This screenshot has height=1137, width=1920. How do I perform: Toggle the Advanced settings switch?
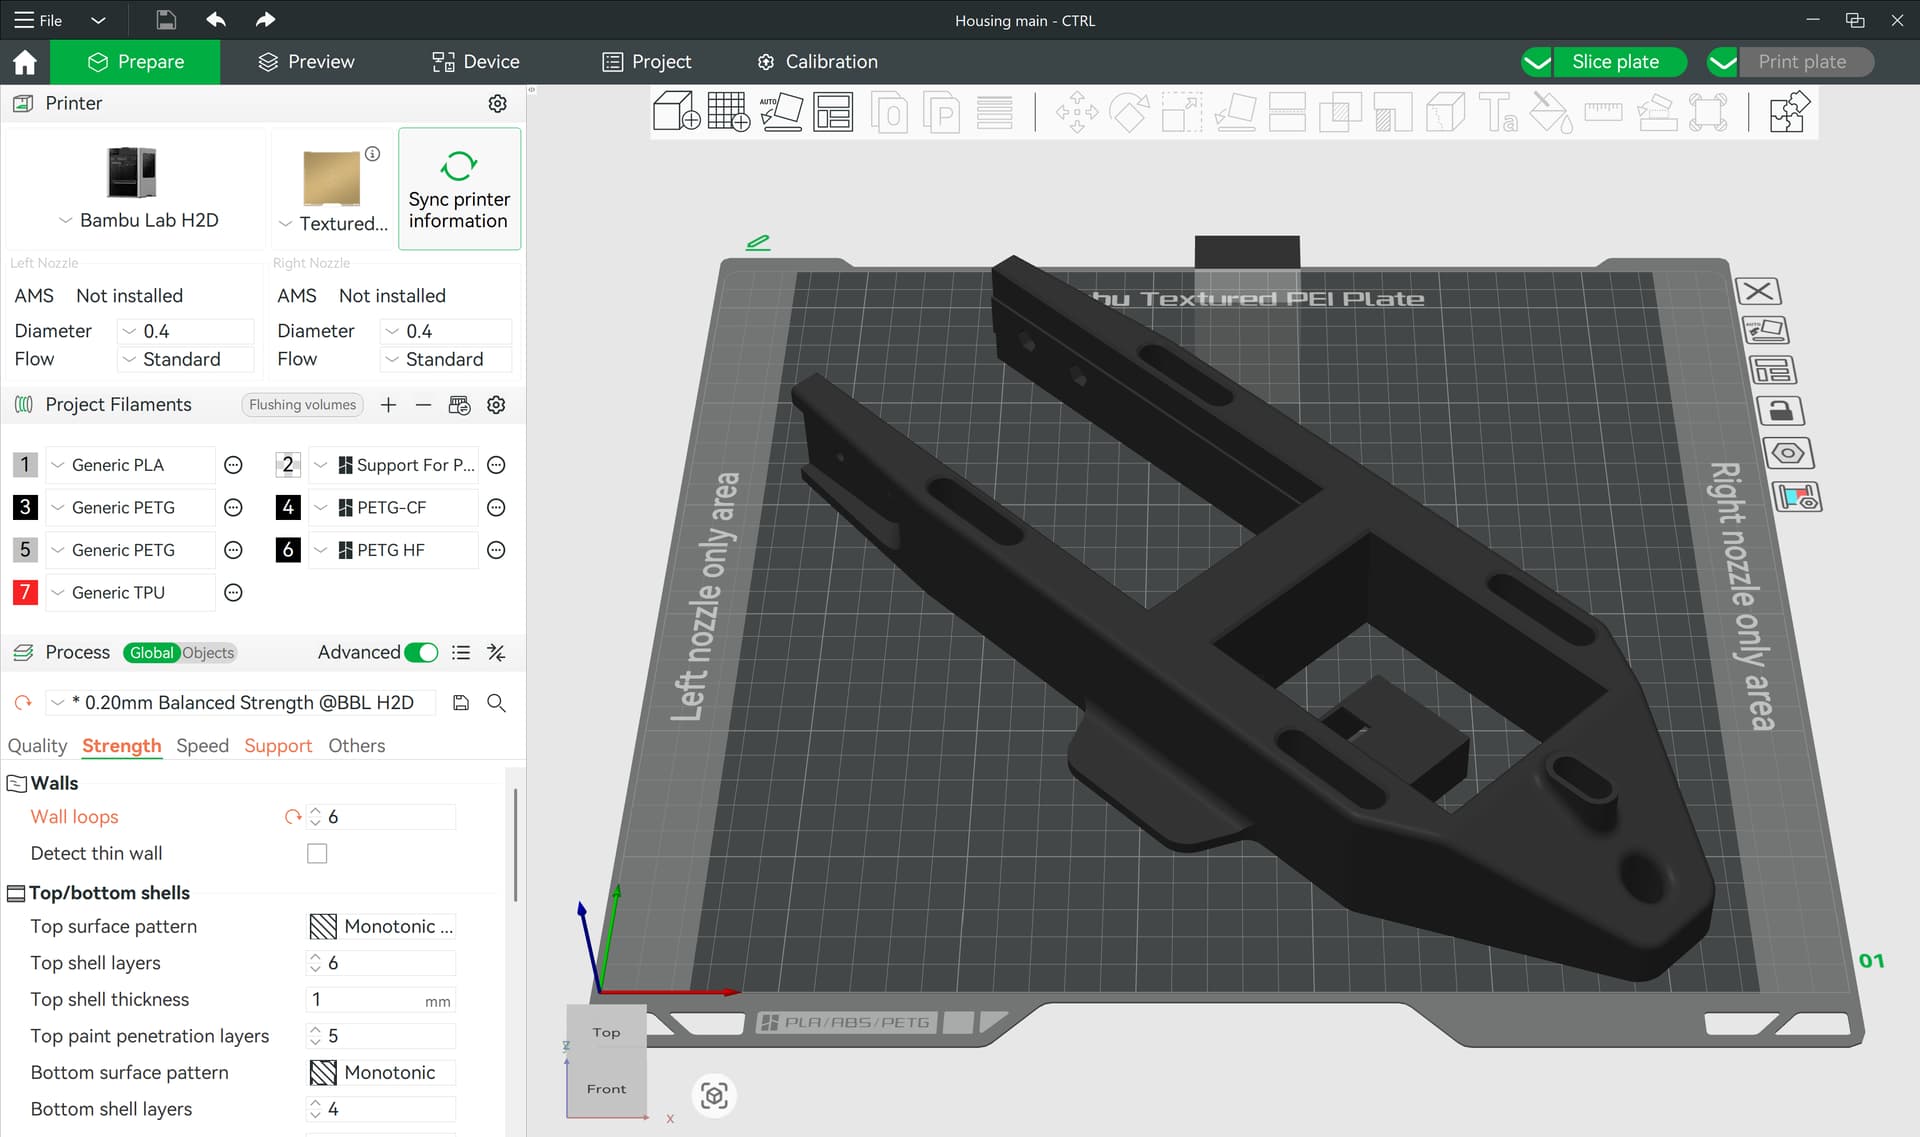point(421,653)
